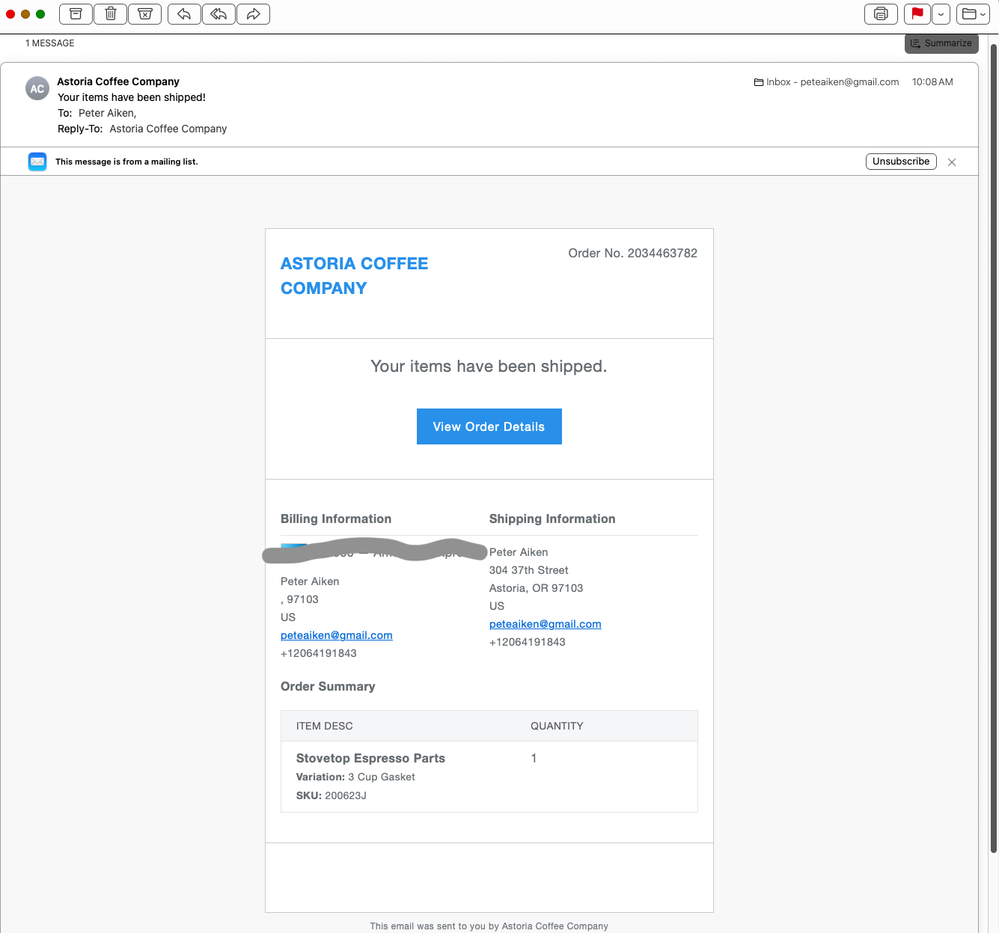Delete the email with the trash icon
The width and height of the screenshot is (999, 933).
point(110,14)
